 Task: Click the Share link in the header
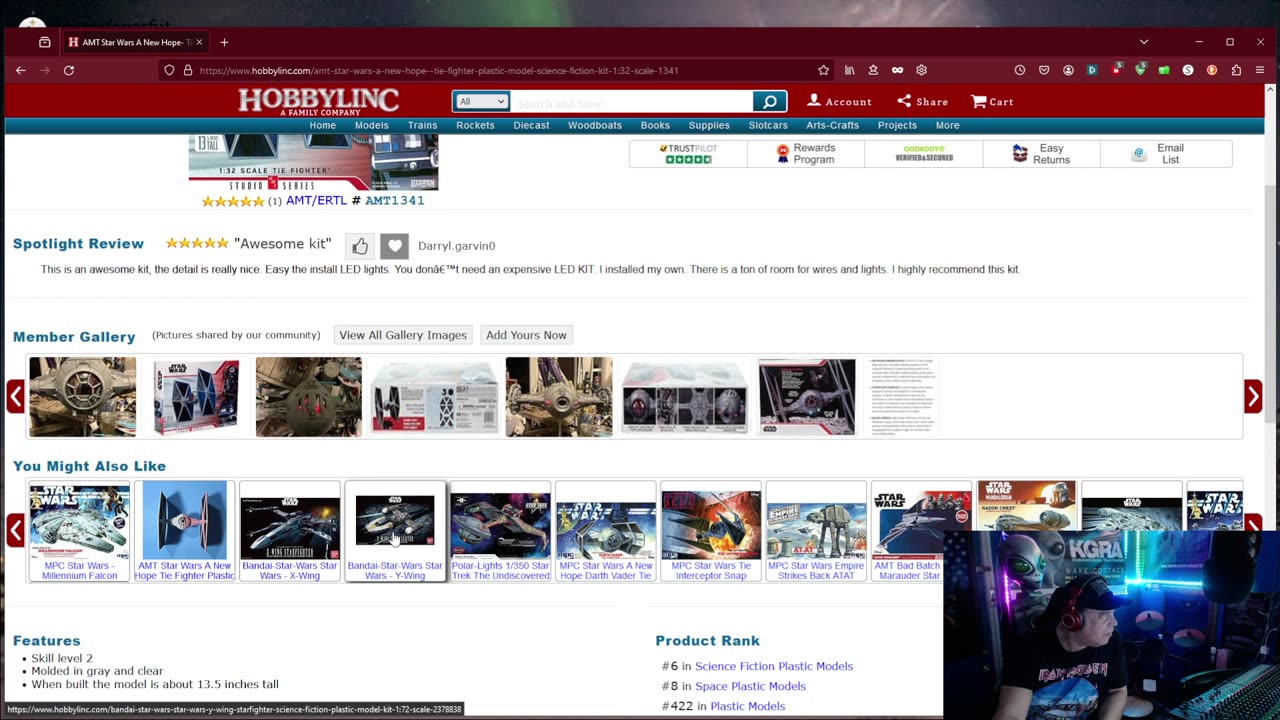[x=923, y=101]
